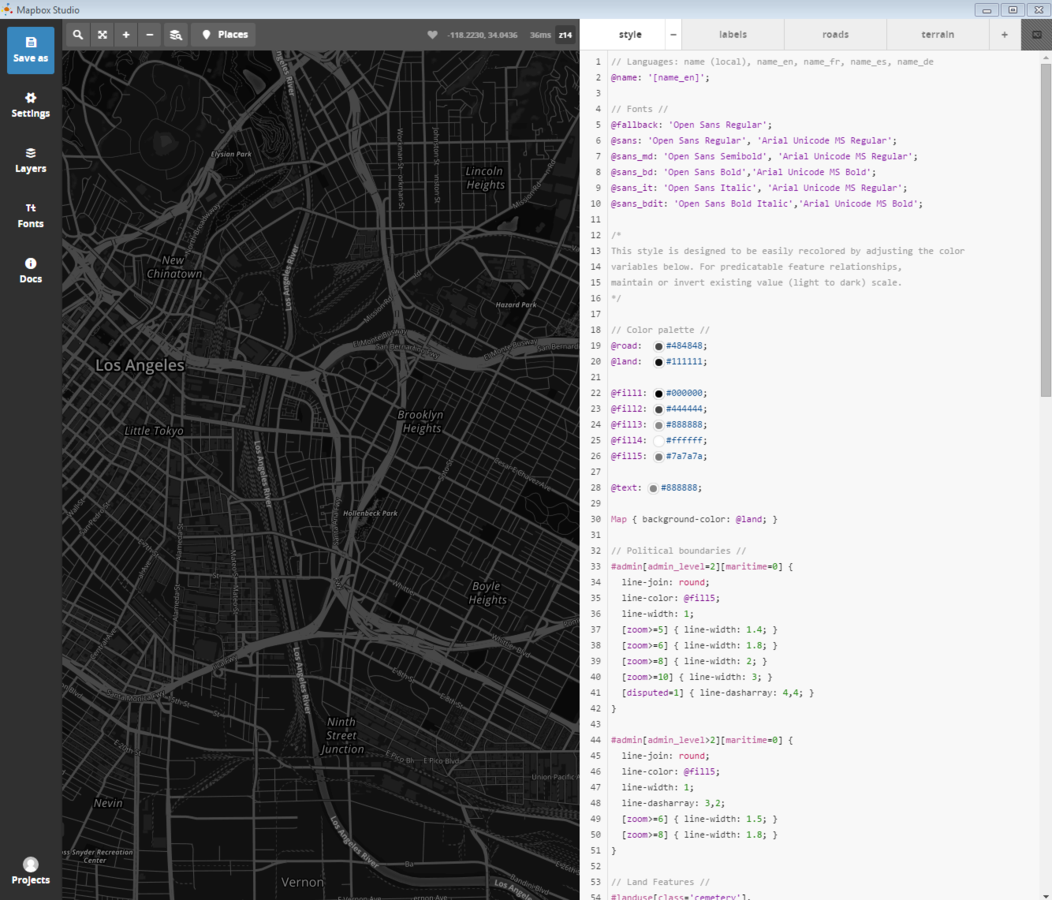Add a new stylesheet tab

[1005, 35]
